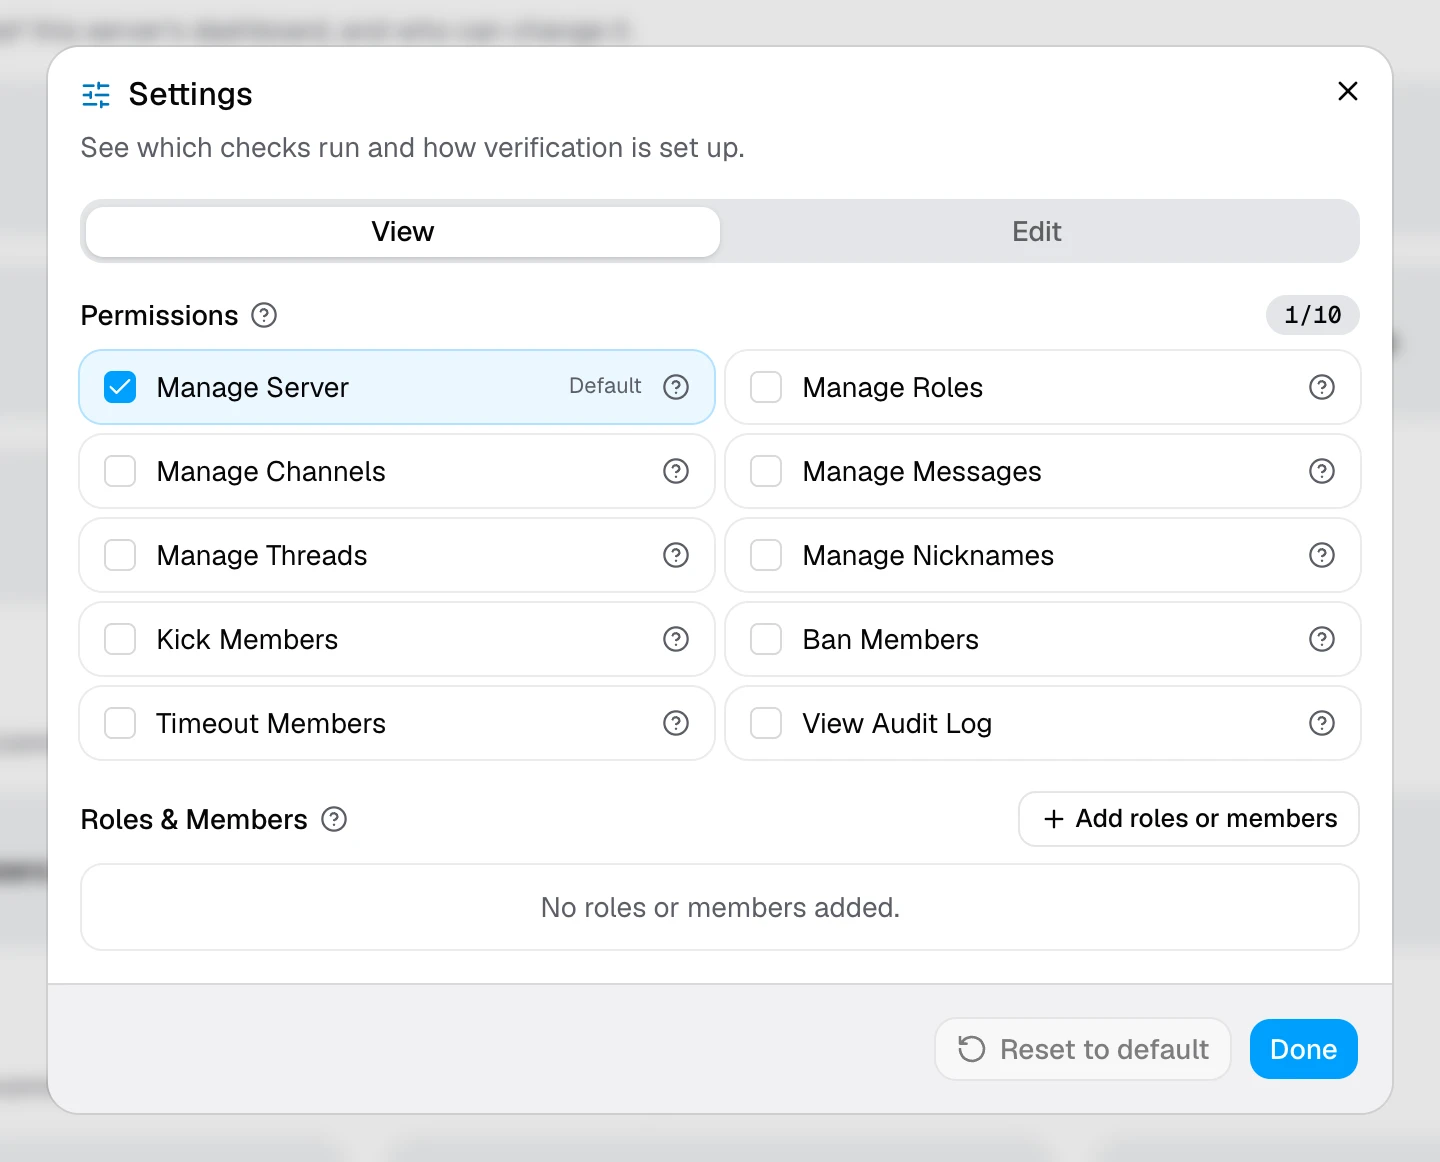Viewport: 1440px width, 1162px height.
Task: Confirm with the Done button
Action: click(x=1304, y=1049)
